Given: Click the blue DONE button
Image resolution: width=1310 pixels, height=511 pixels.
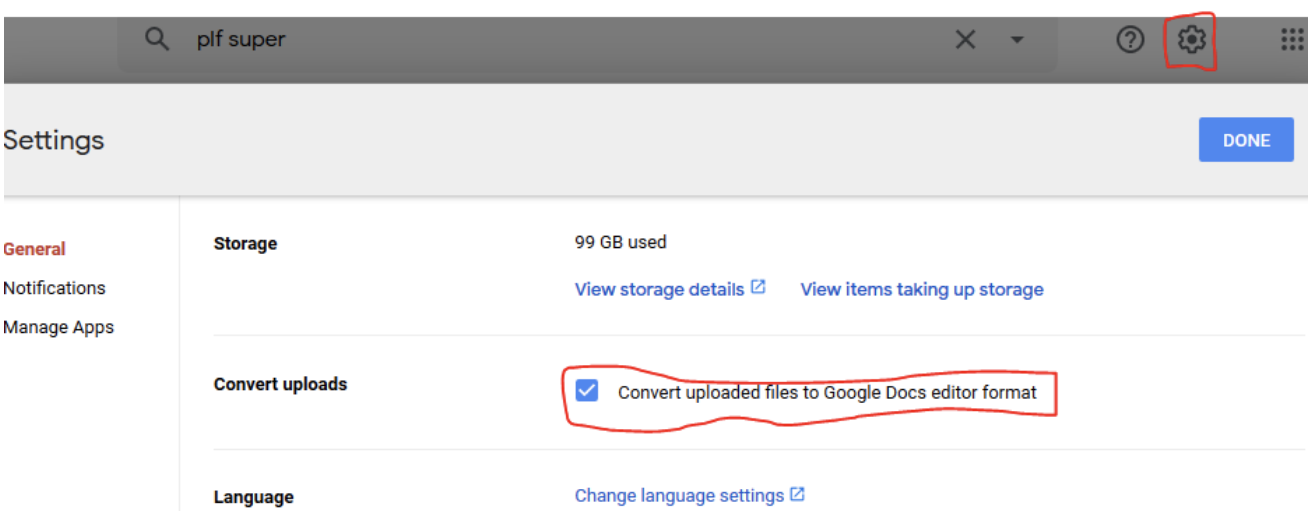Looking at the screenshot, I should tap(1246, 140).
